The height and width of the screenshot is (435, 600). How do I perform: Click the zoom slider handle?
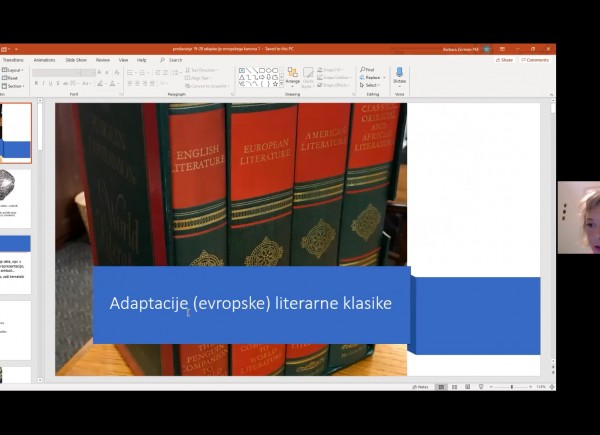(x=512, y=387)
